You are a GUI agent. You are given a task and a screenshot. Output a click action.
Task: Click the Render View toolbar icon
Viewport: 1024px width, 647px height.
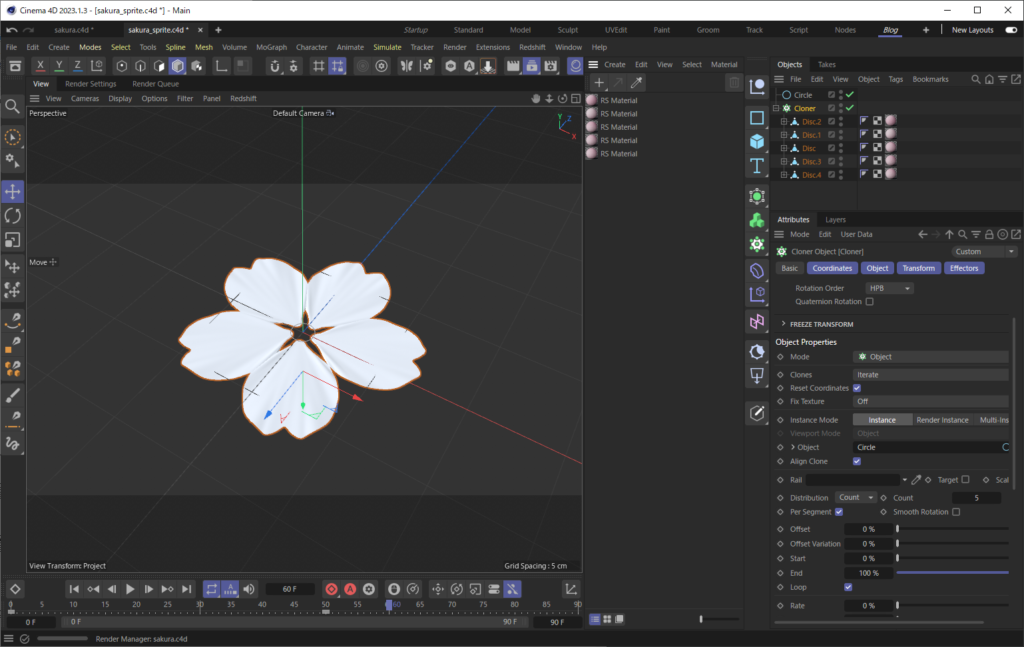(x=513, y=65)
